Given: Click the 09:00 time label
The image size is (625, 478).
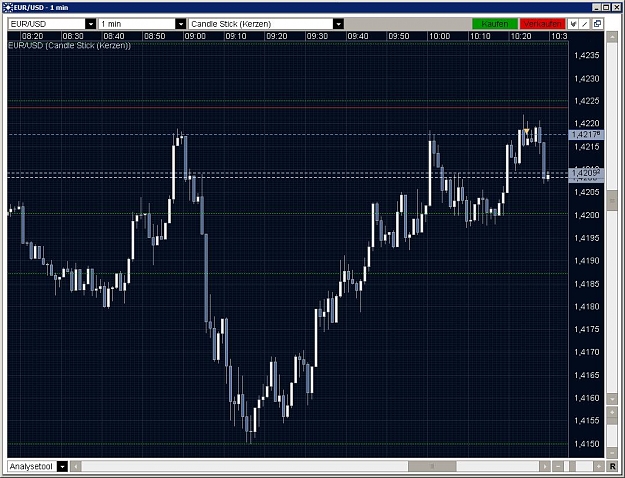Looking at the screenshot, I should [195, 36].
